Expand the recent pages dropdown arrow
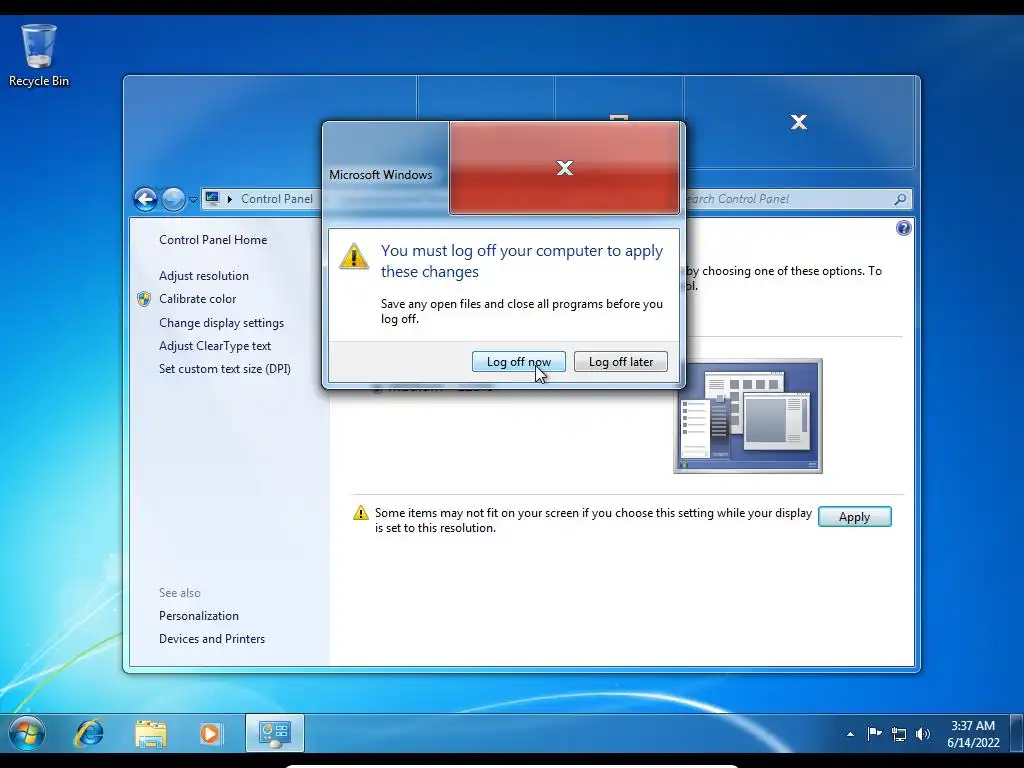This screenshot has width=1024, height=768. click(193, 199)
